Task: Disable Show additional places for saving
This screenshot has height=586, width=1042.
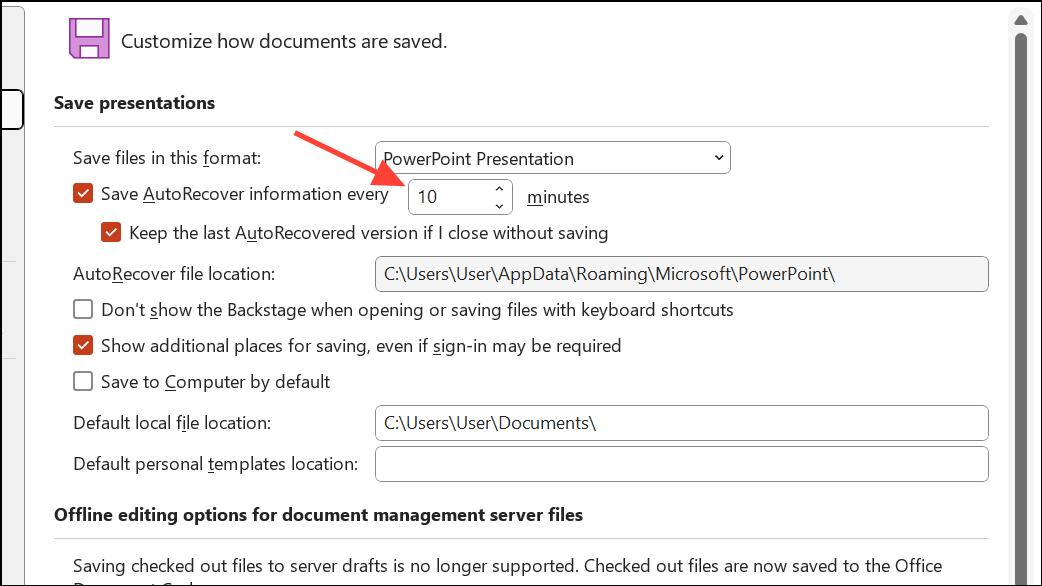Action: 83,345
